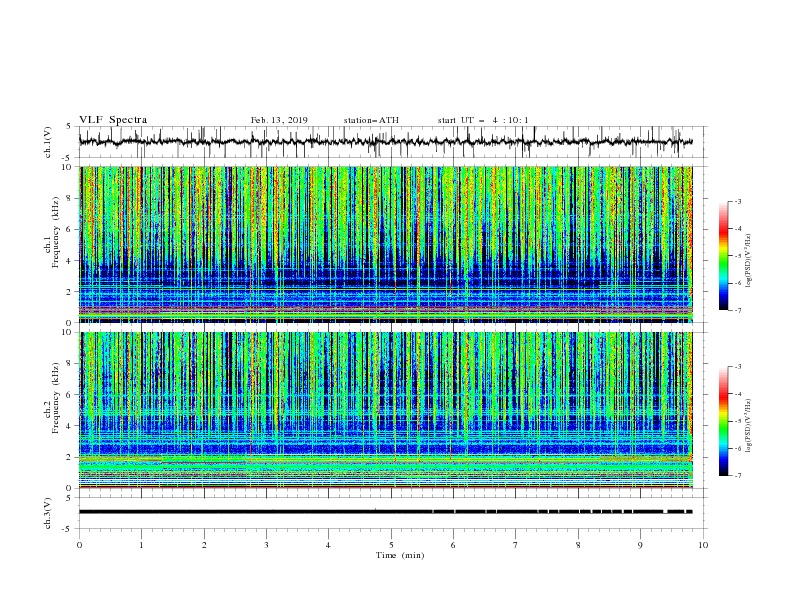Click the ch.1 Frequency (kHz) axis label
792x612 pixels.
(x=51, y=232)
